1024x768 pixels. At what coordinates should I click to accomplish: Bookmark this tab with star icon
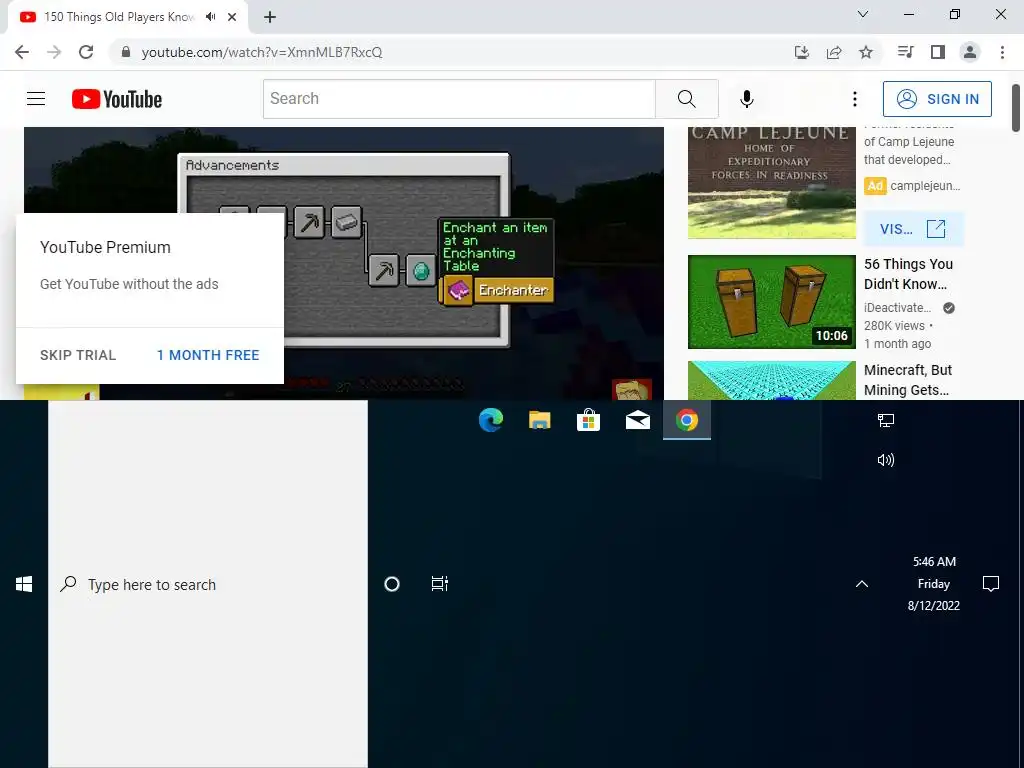(866, 52)
